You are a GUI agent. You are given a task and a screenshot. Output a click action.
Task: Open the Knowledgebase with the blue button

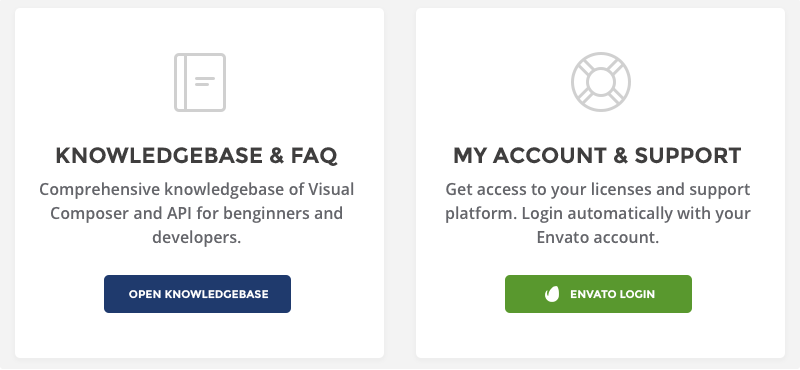[x=197, y=294]
